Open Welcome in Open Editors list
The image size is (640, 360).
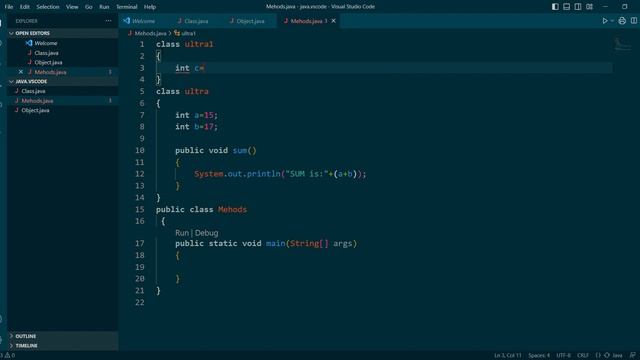click(46, 43)
